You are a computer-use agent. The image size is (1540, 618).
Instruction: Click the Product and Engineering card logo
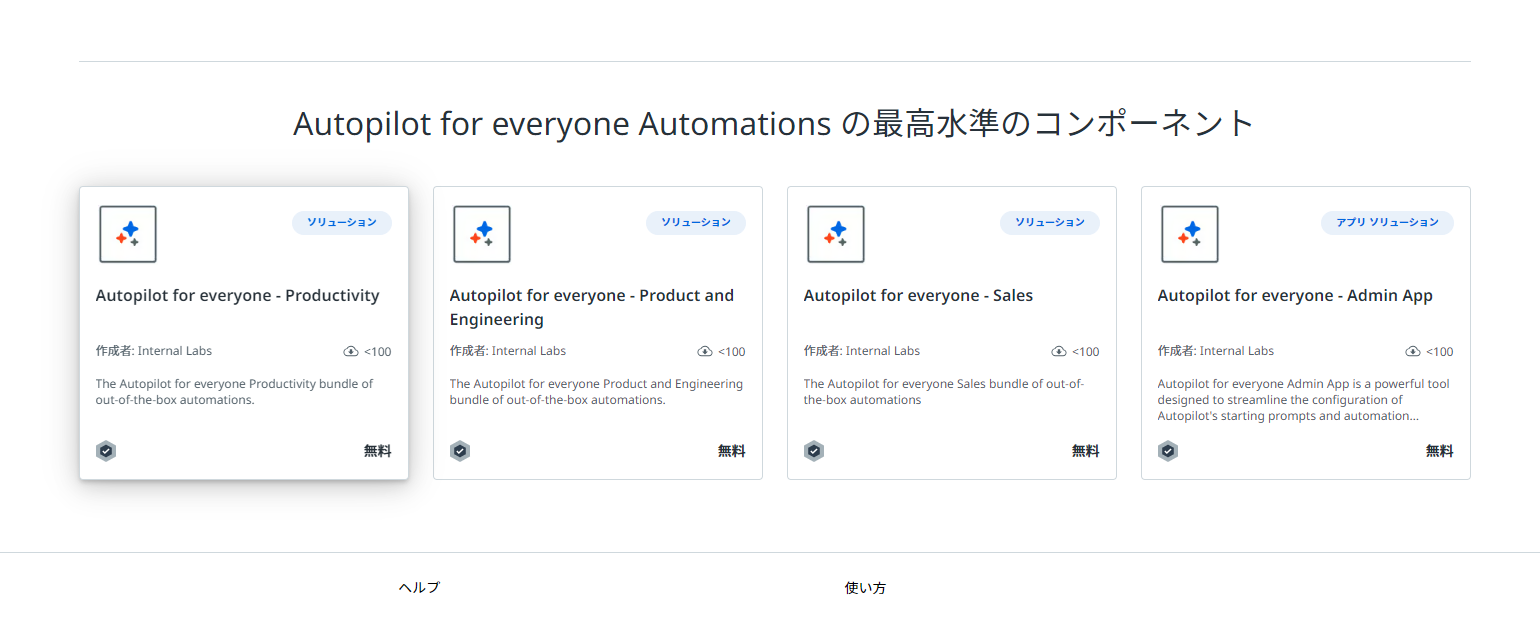coord(481,233)
